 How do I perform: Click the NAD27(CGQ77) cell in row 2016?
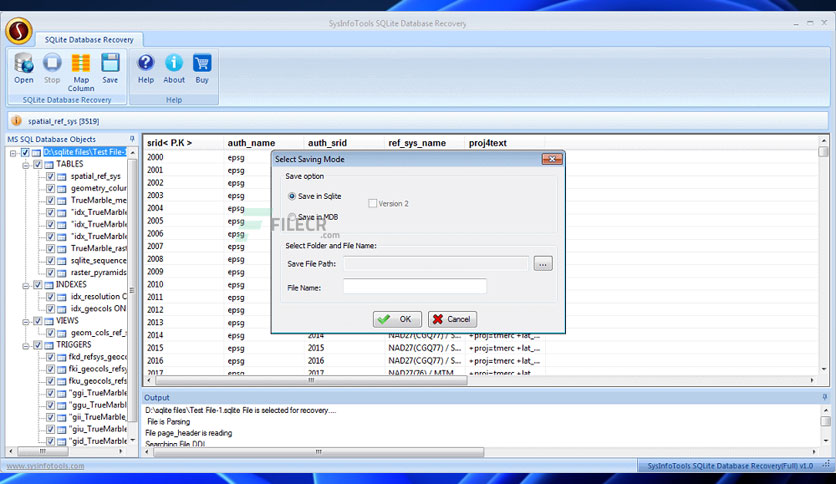(425, 361)
